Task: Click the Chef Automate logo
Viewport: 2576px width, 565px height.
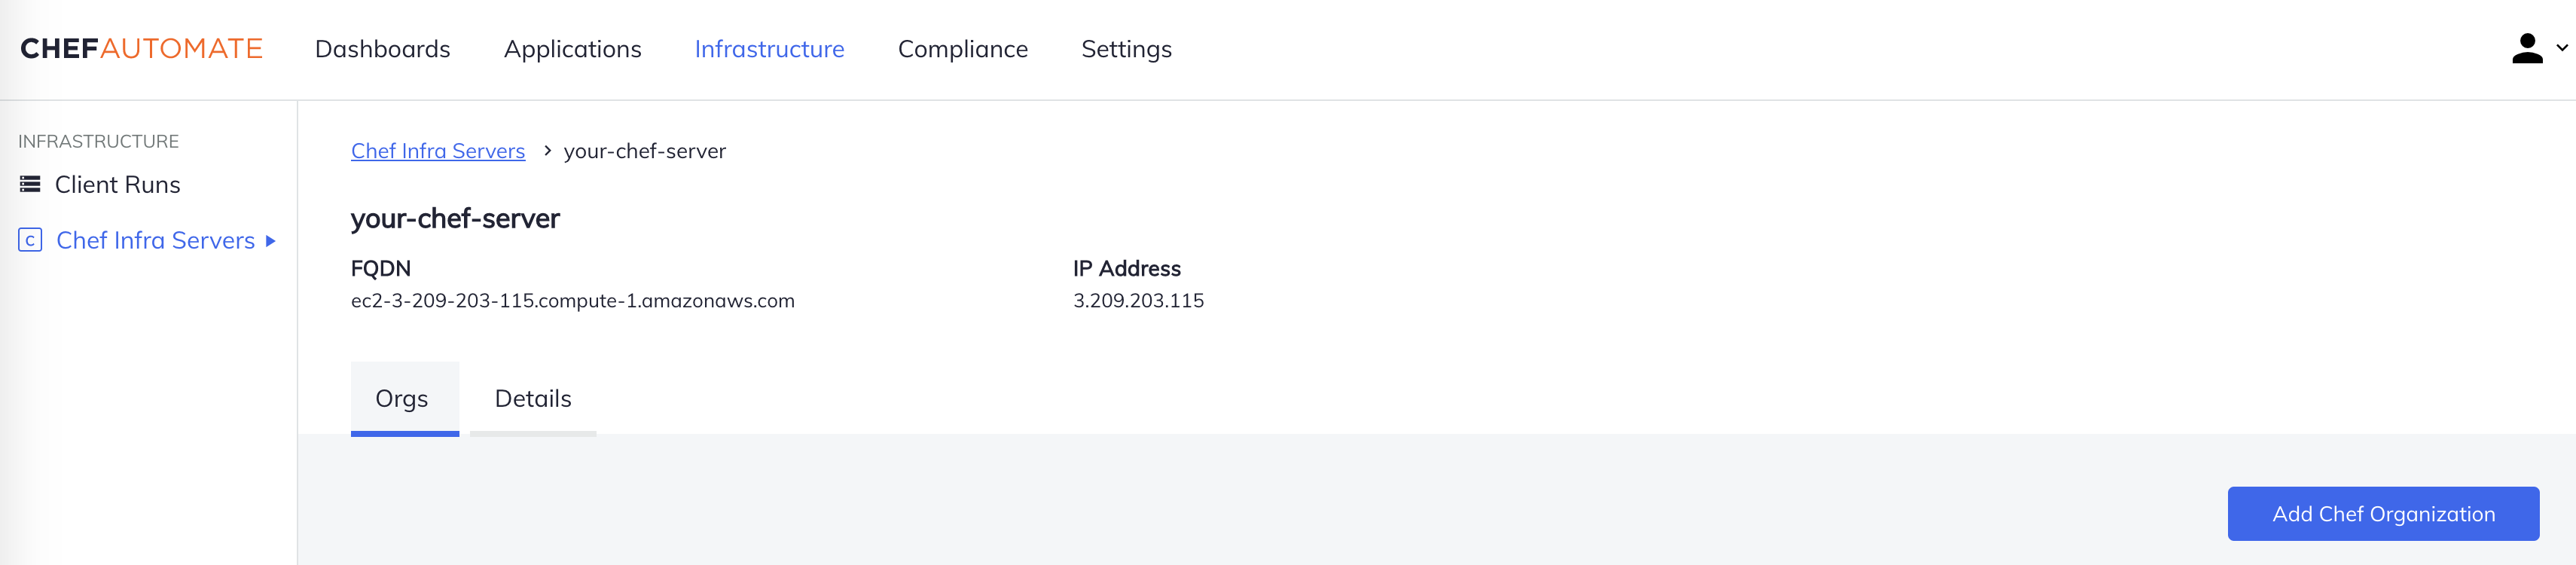Action: [141, 49]
